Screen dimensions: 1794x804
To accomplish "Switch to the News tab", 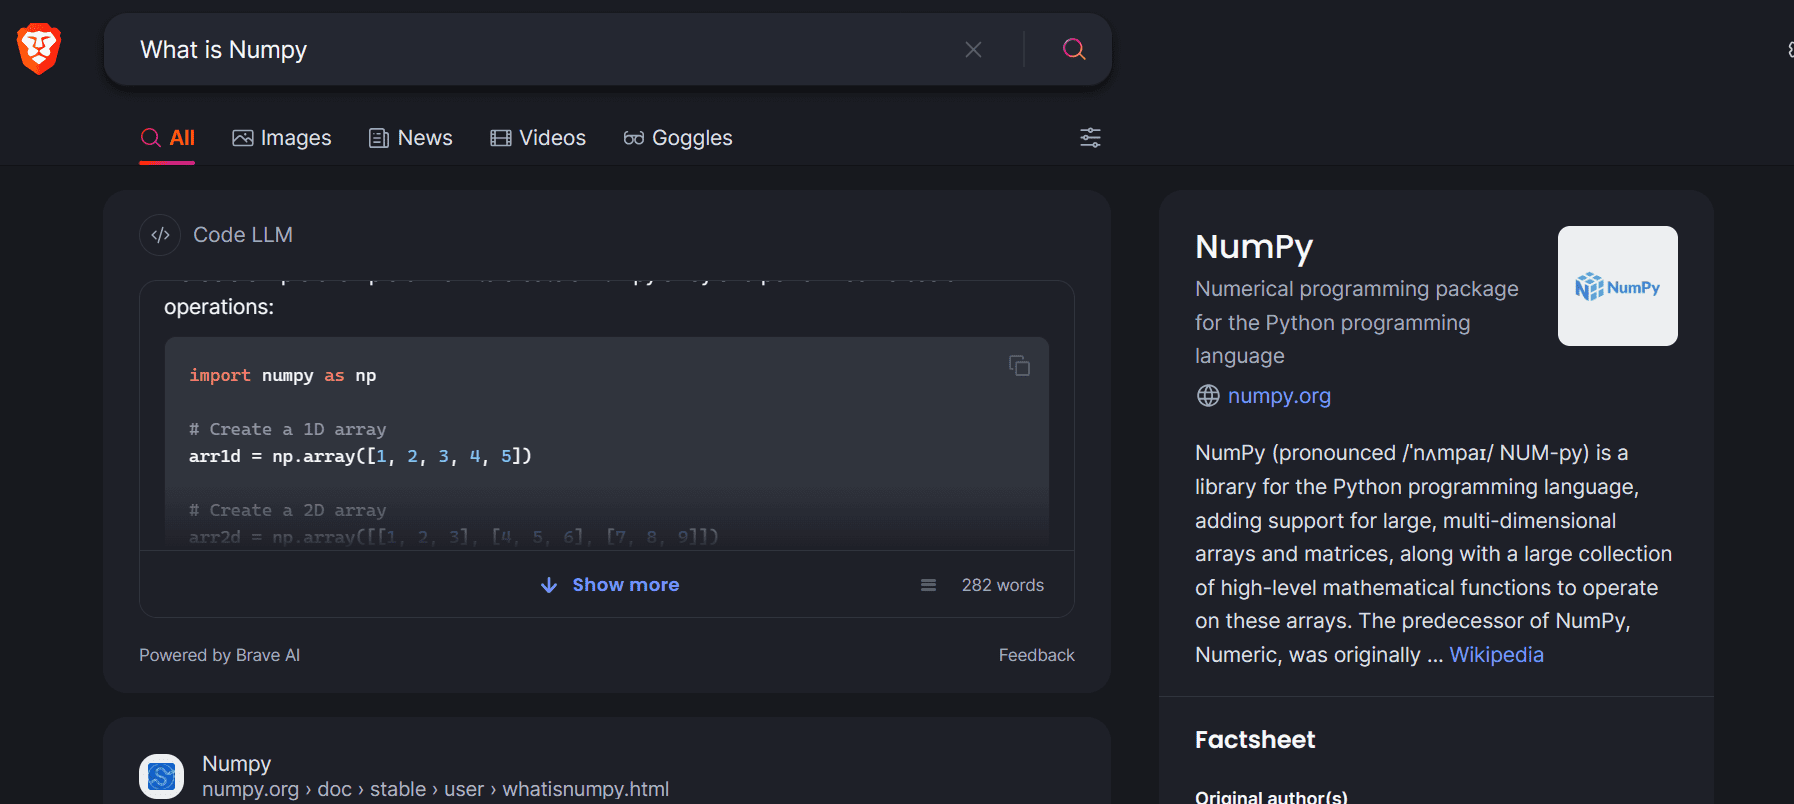I will [411, 138].
